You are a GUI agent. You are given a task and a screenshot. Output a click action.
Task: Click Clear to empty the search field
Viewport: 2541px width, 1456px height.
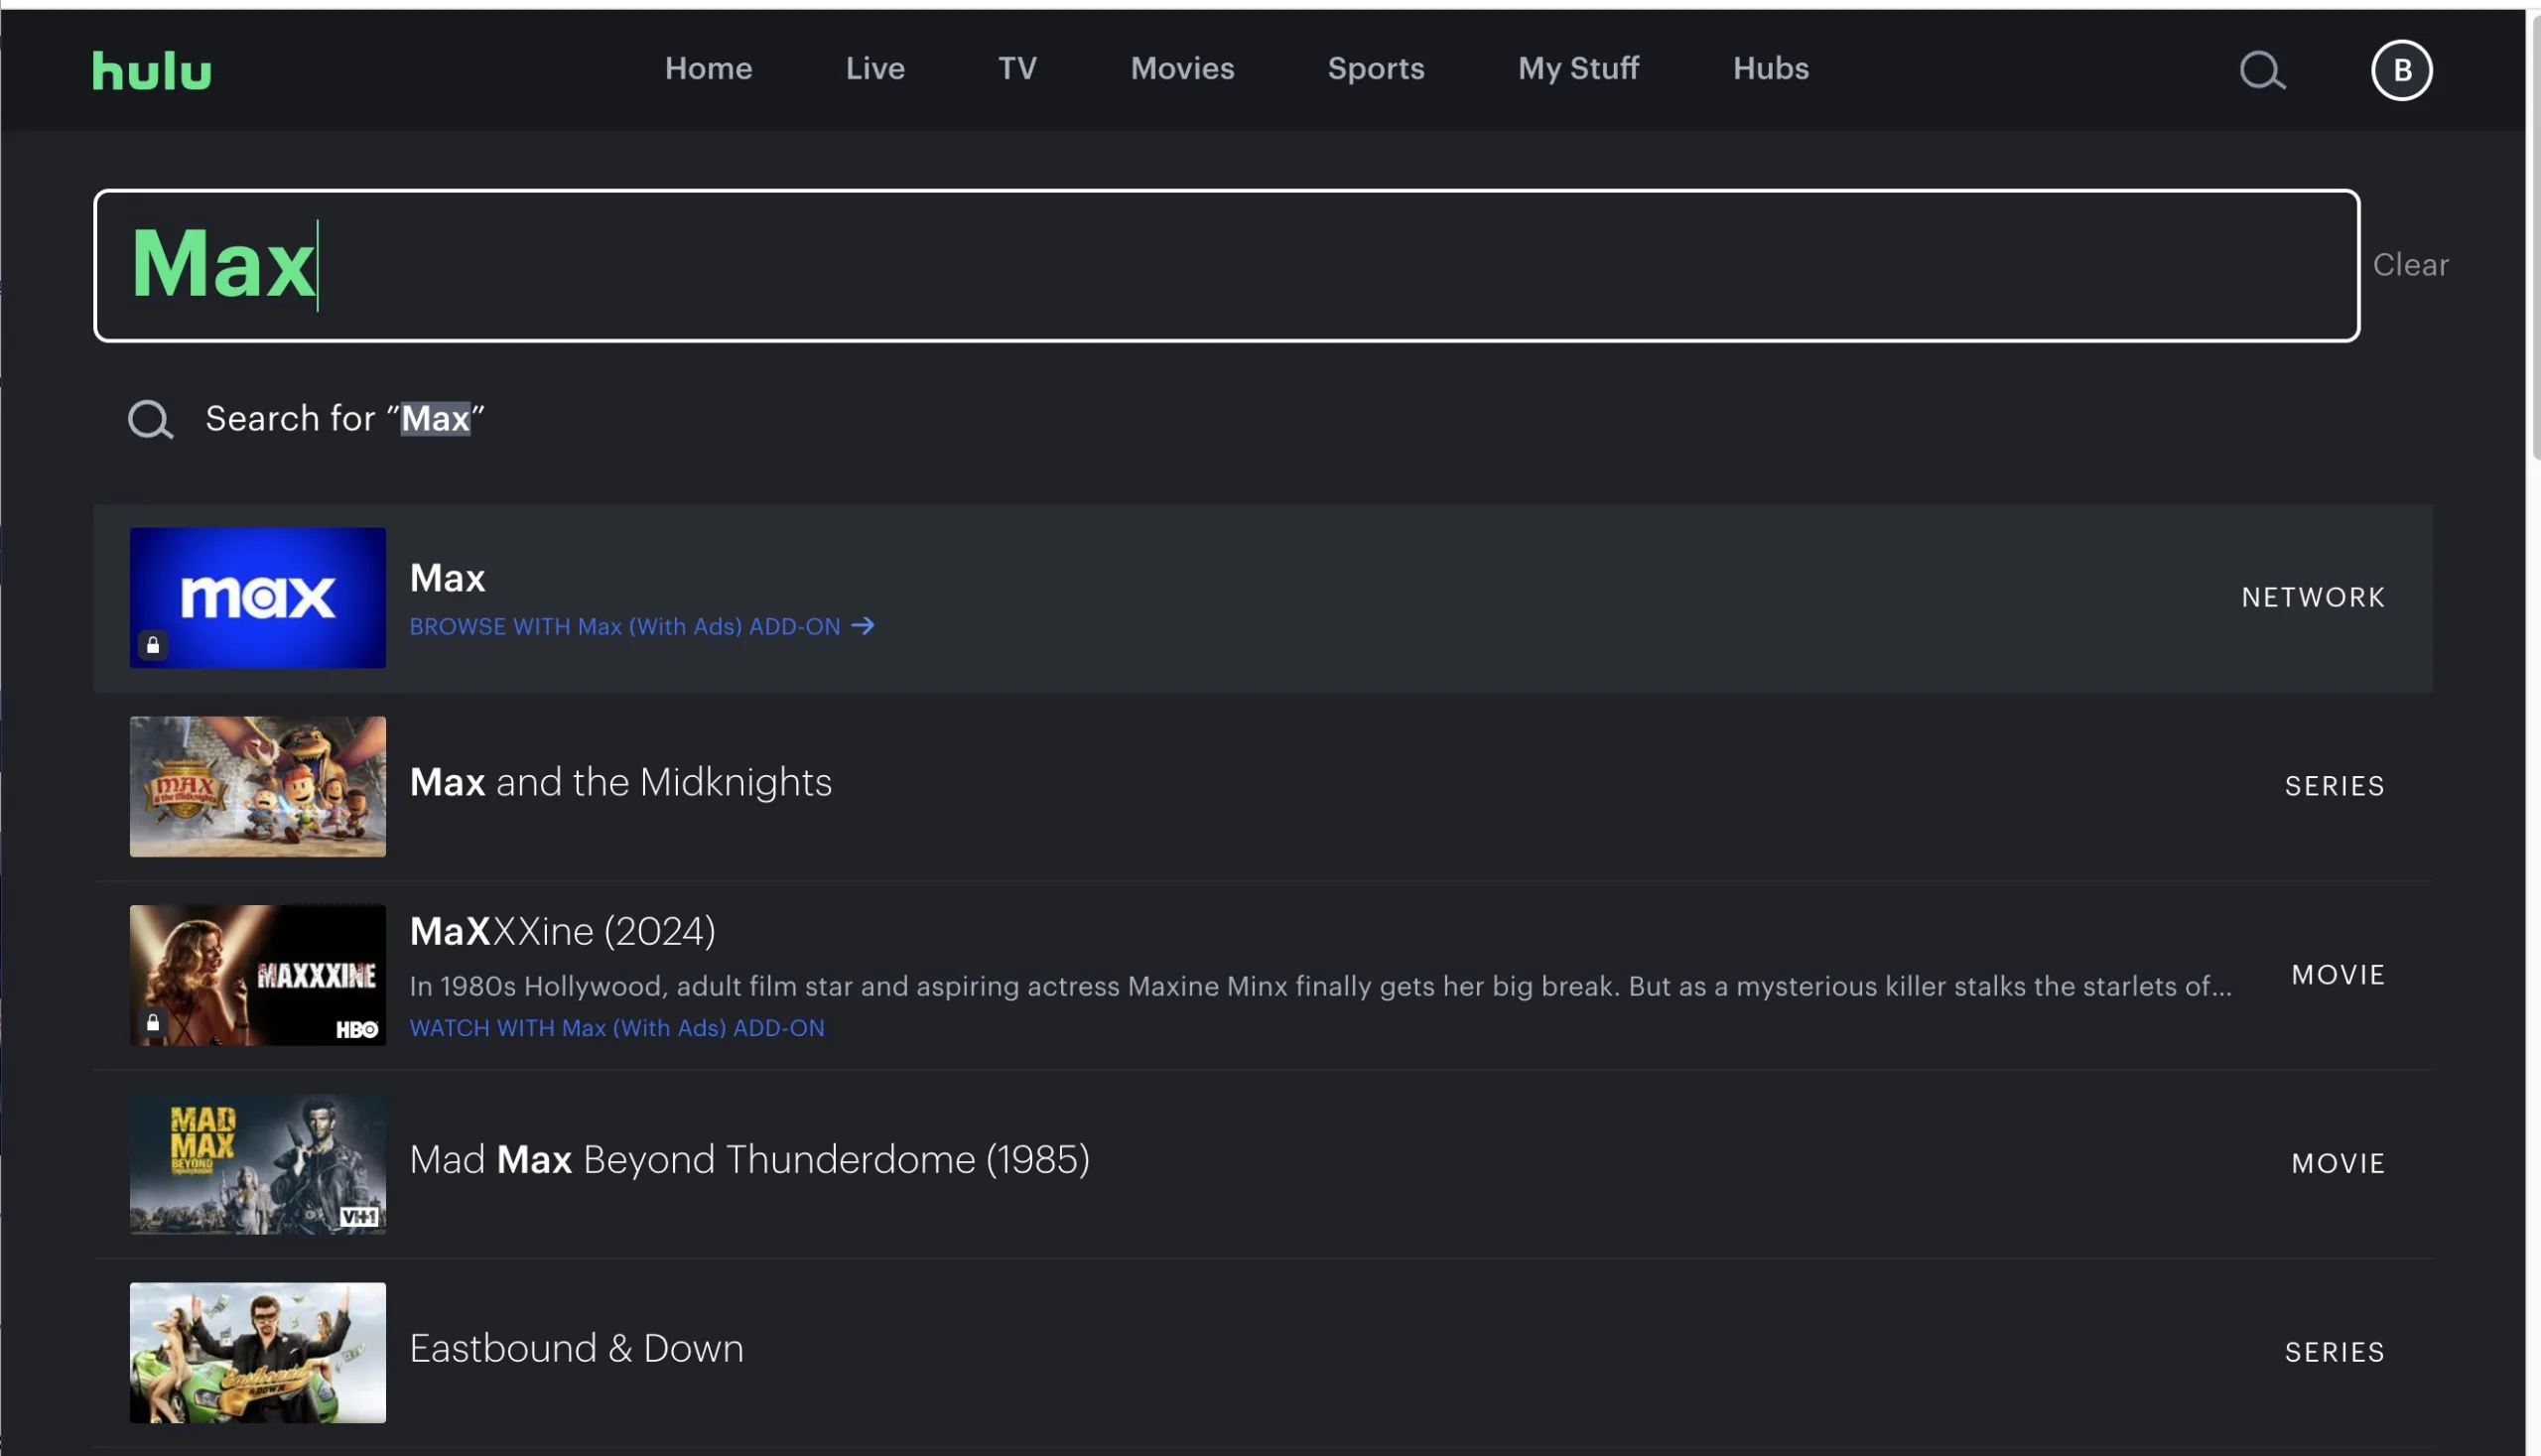(x=2410, y=264)
